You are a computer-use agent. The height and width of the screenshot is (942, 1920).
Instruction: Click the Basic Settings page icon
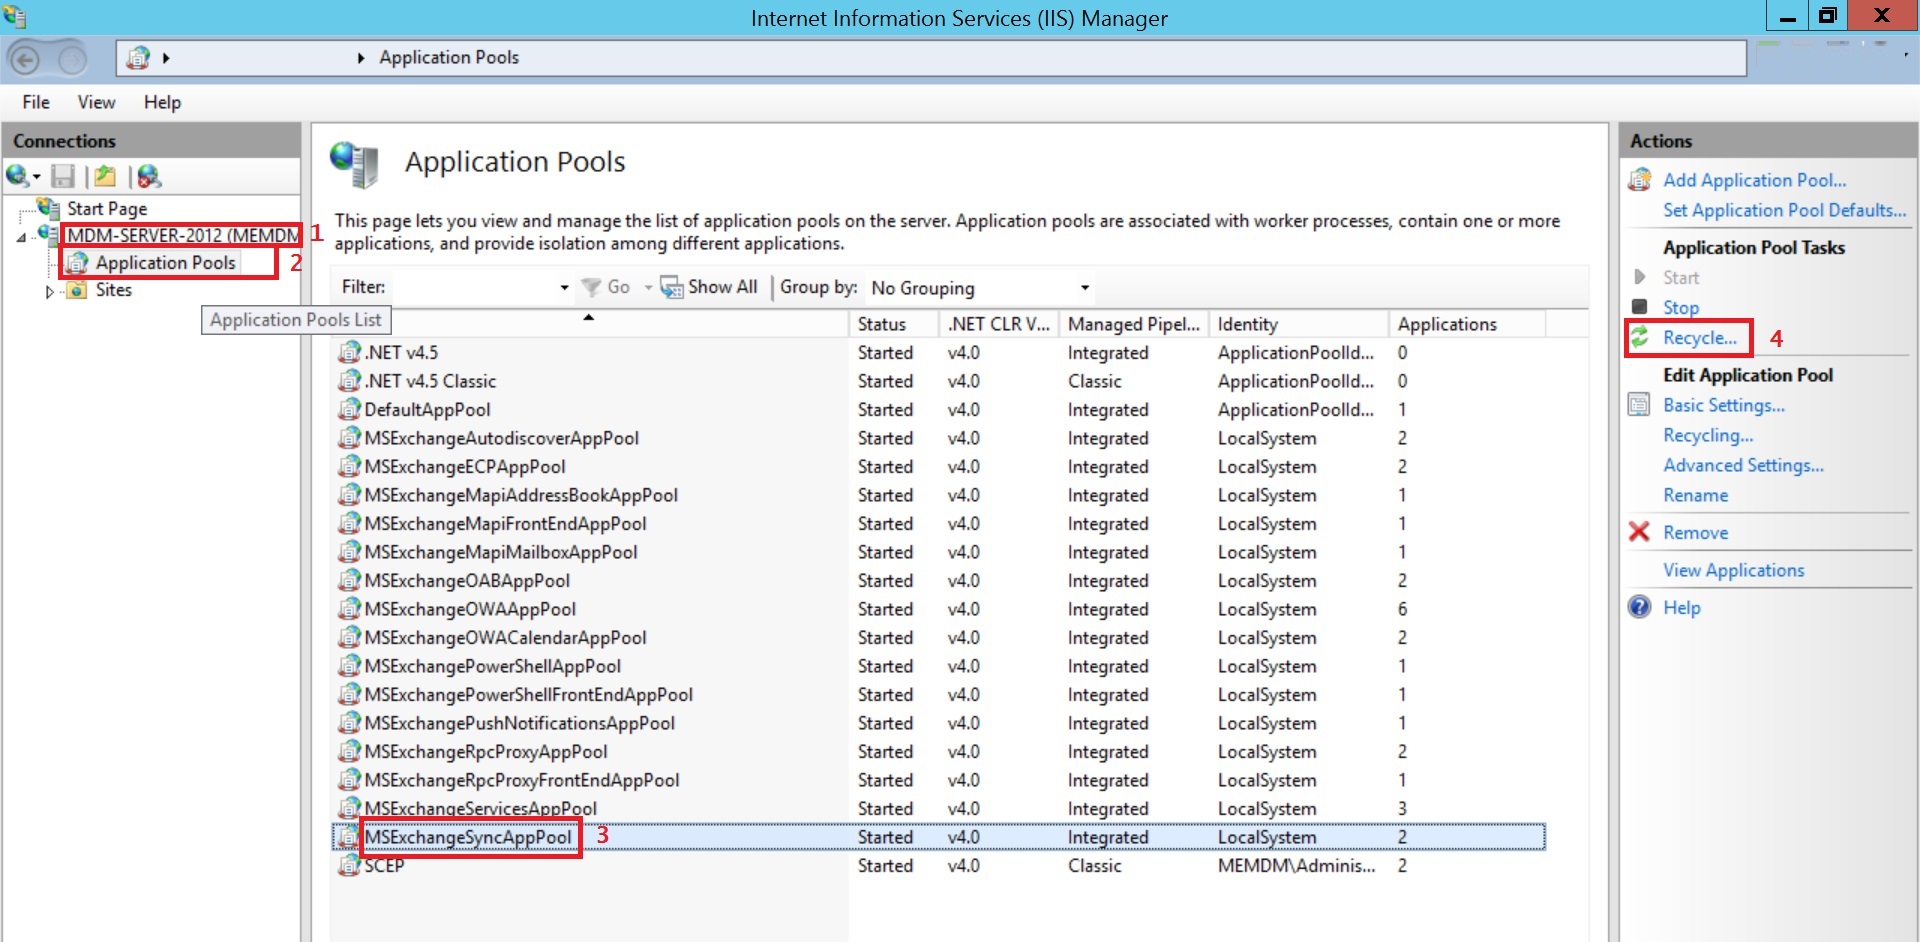(x=1640, y=405)
